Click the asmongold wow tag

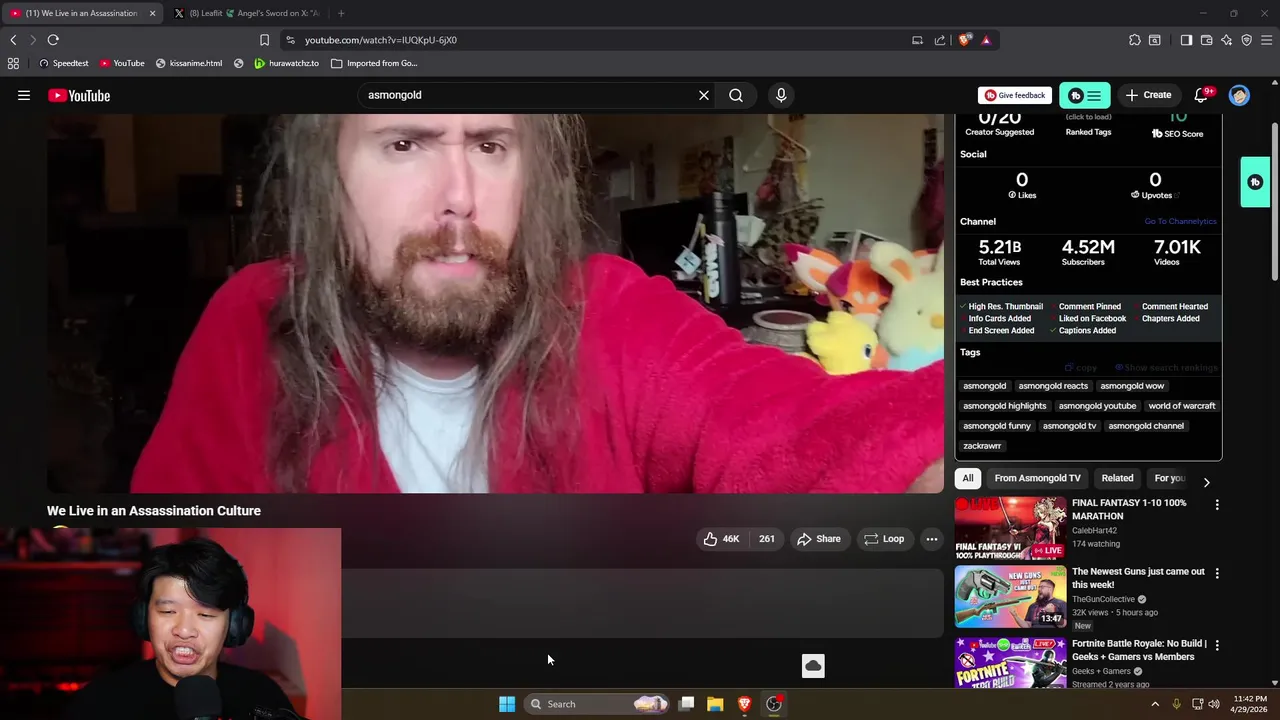point(1132,386)
